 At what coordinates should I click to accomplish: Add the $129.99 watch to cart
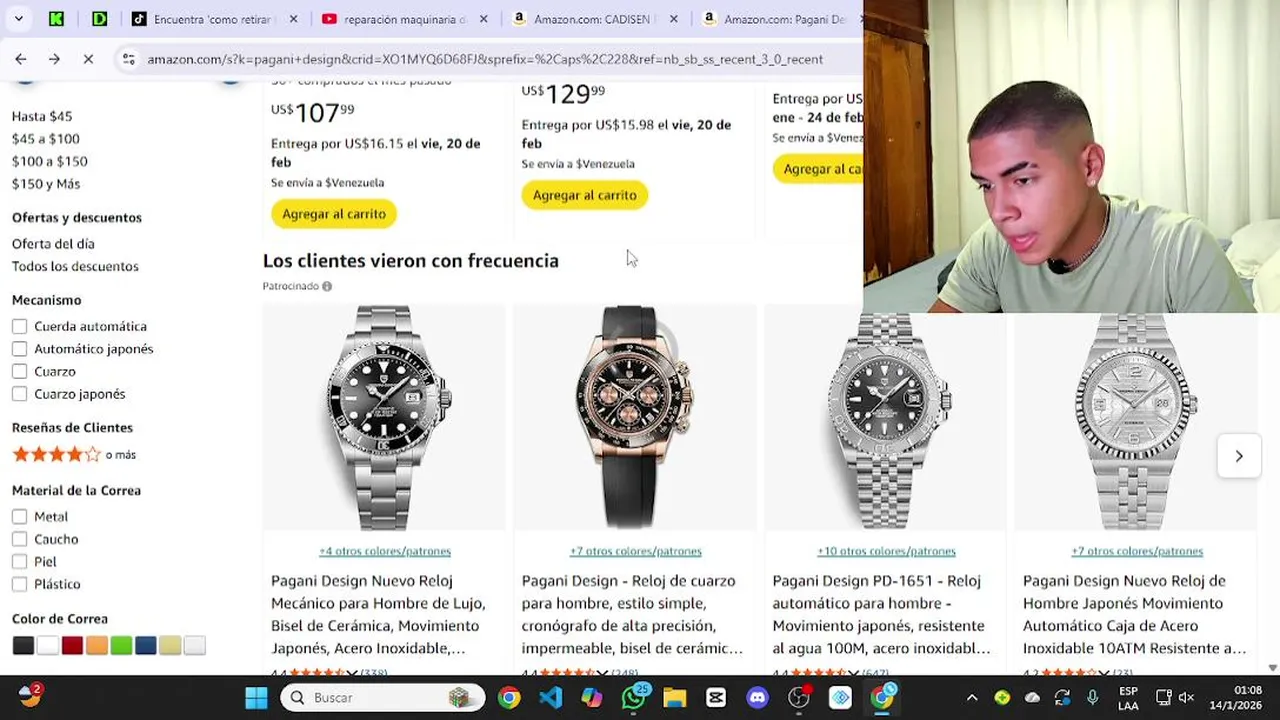585,195
